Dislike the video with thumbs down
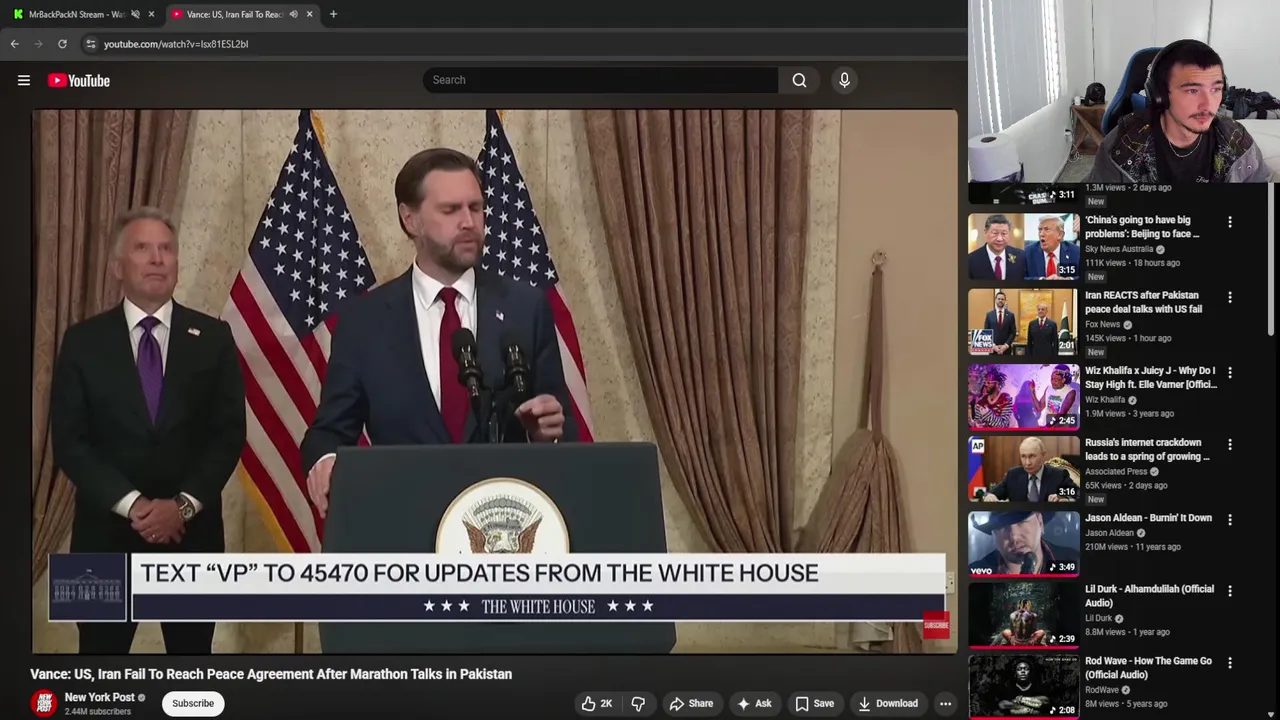The height and width of the screenshot is (720, 1280). click(638, 703)
